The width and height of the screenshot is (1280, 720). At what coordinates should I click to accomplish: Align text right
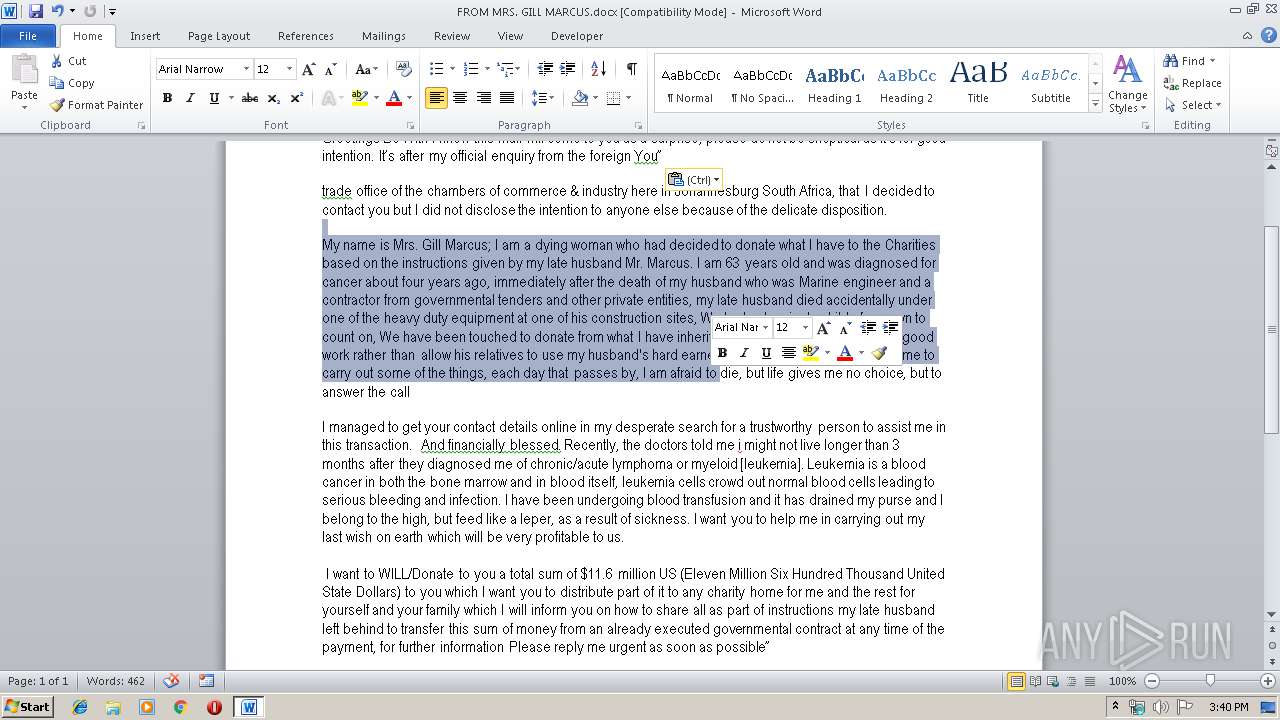tap(484, 98)
